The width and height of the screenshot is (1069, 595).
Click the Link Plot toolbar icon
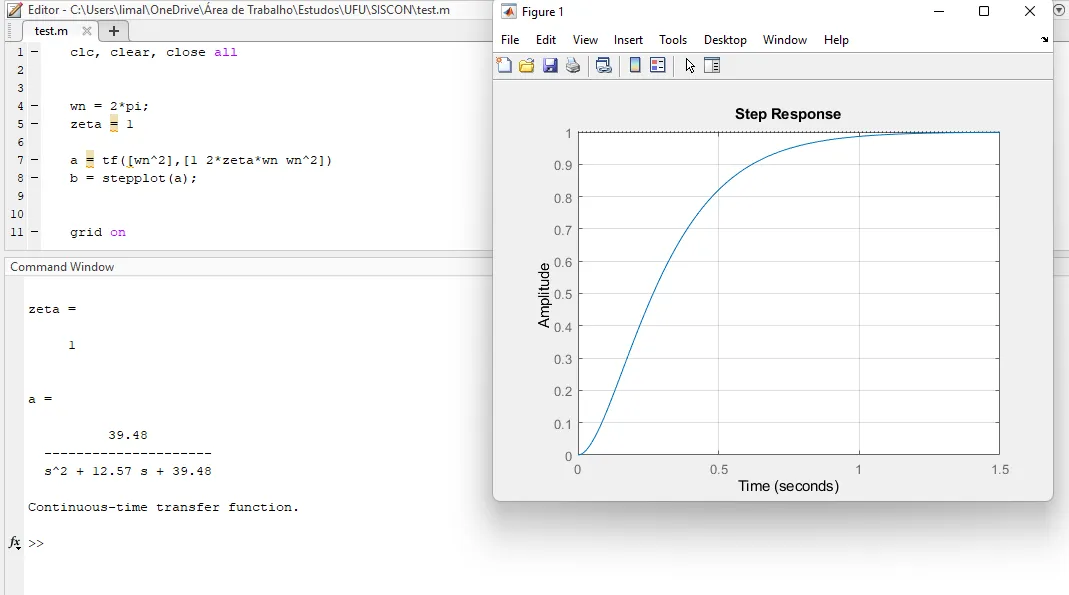click(x=604, y=66)
